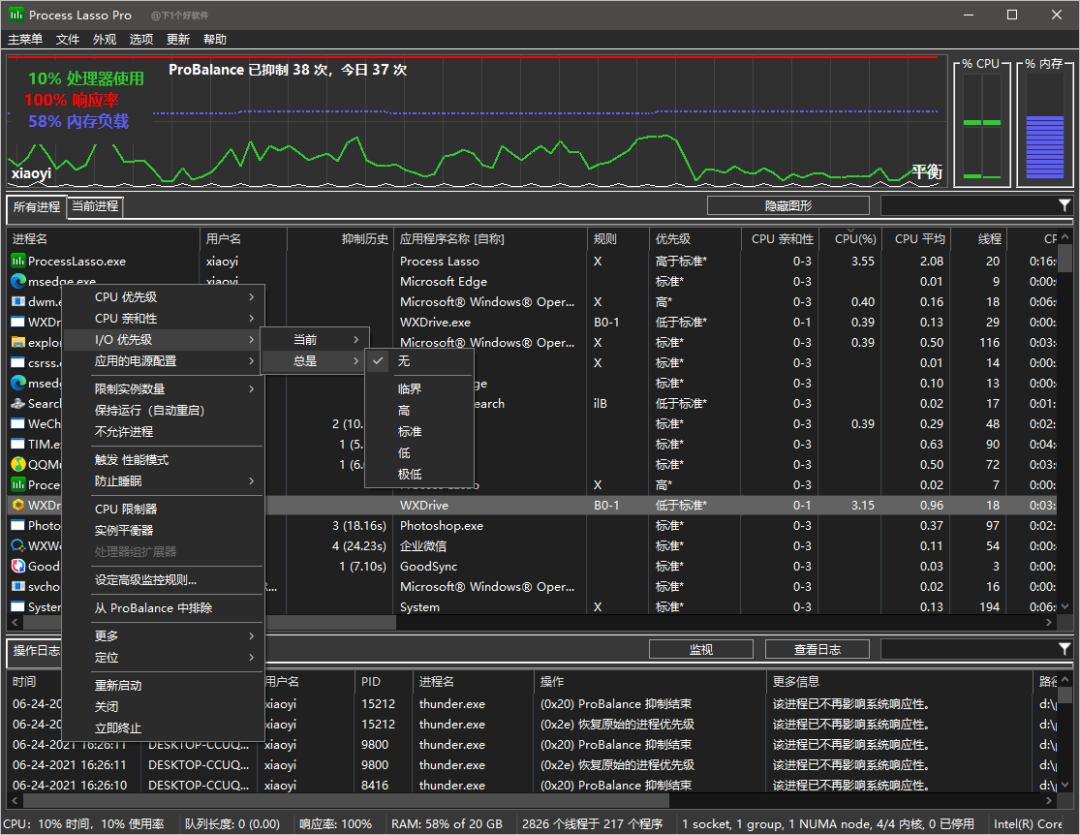1080x835 pixels.
Task: Click the 隐藏图形 button
Action: [788, 206]
